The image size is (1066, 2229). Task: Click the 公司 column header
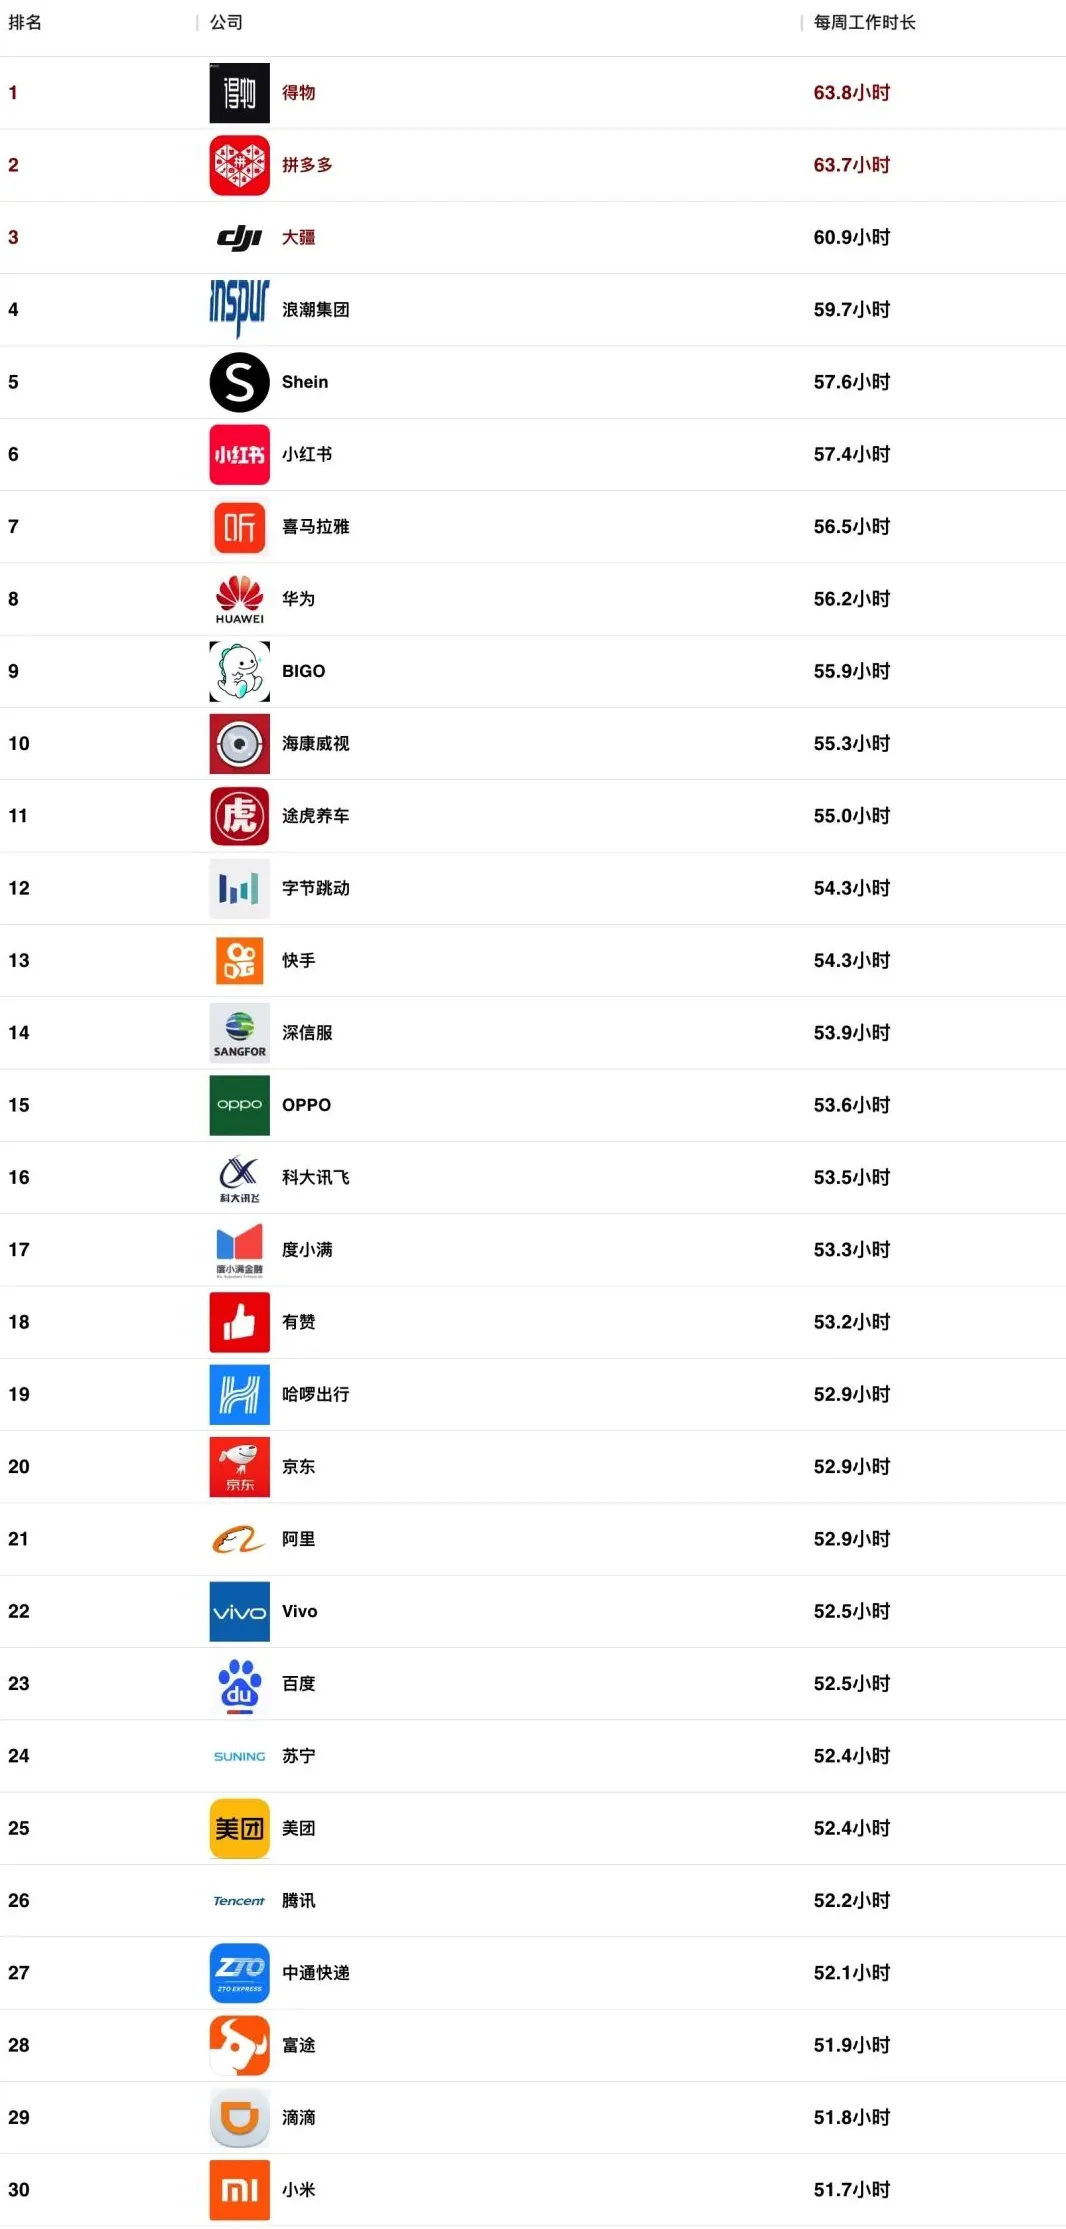(226, 22)
